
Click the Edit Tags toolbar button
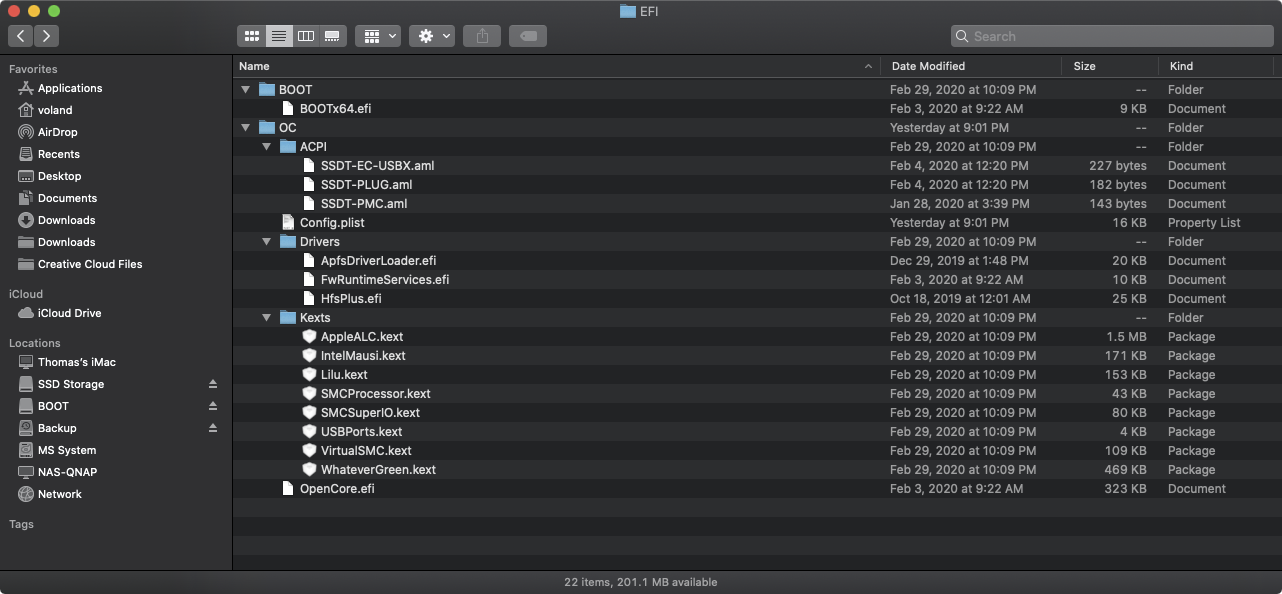528,36
